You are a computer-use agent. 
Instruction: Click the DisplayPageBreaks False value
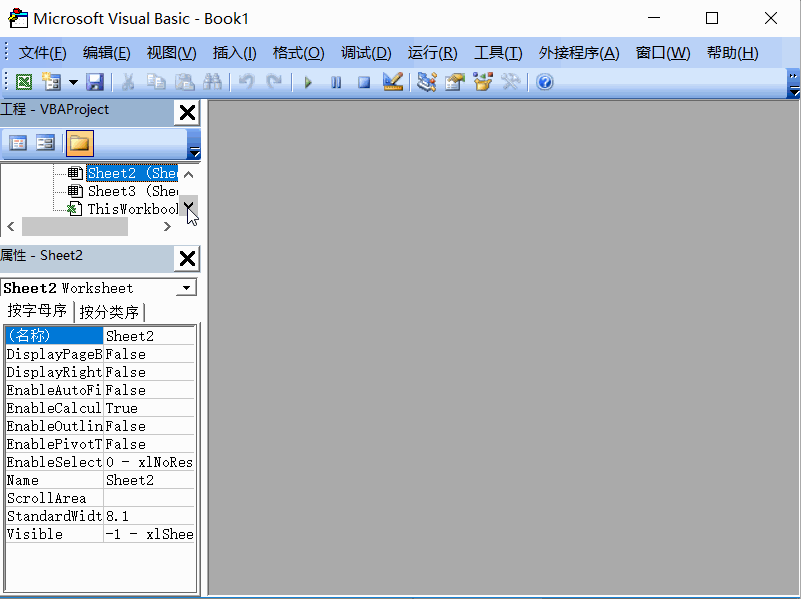point(149,354)
